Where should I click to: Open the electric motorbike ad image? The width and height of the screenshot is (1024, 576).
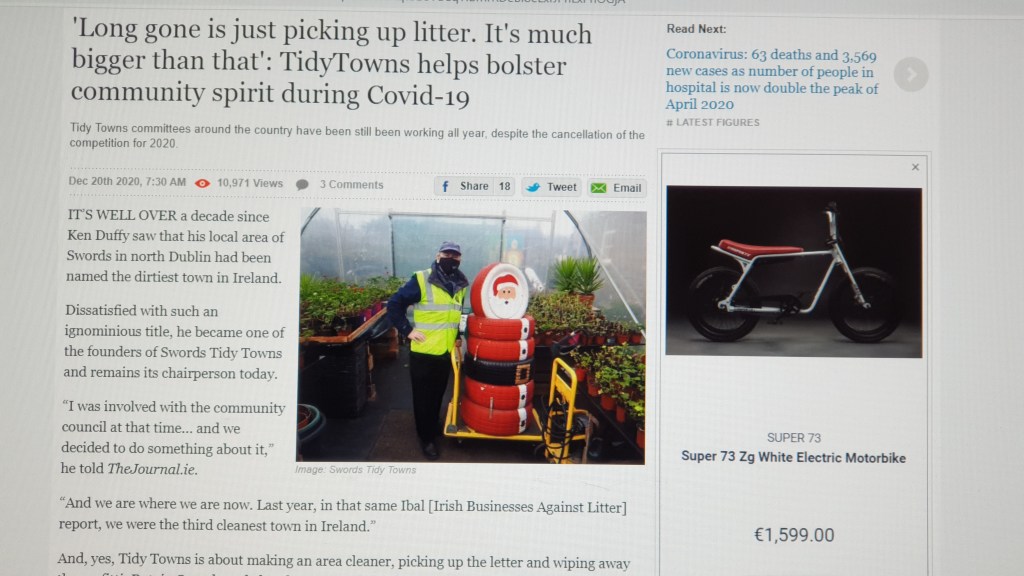(x=793, y=272)
